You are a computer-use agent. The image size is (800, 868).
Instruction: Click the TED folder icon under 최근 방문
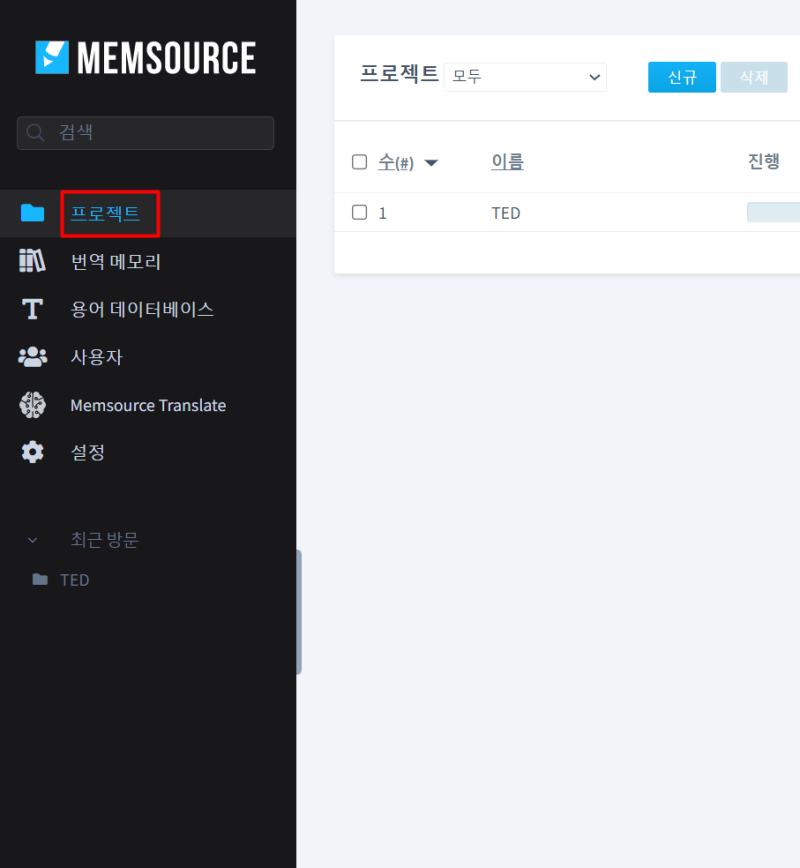coord(41,579)
